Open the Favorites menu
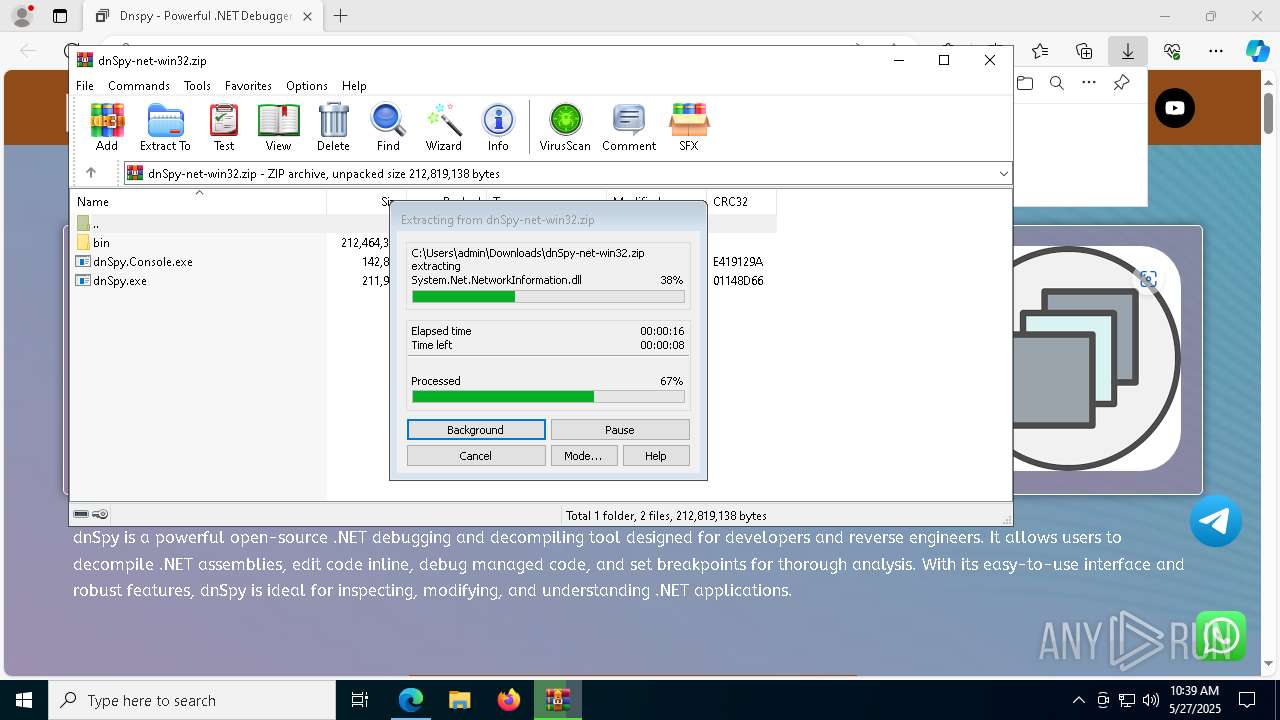This screenshot has height=720, width=1280. [248, 86]
